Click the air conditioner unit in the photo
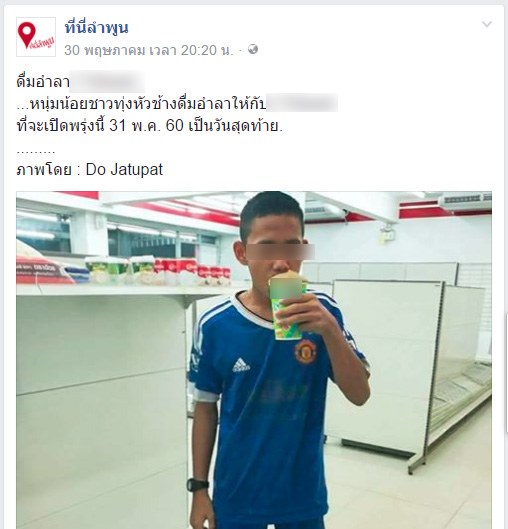The width and height of the screenshot is (508, 529). click(x=465, y=200)
